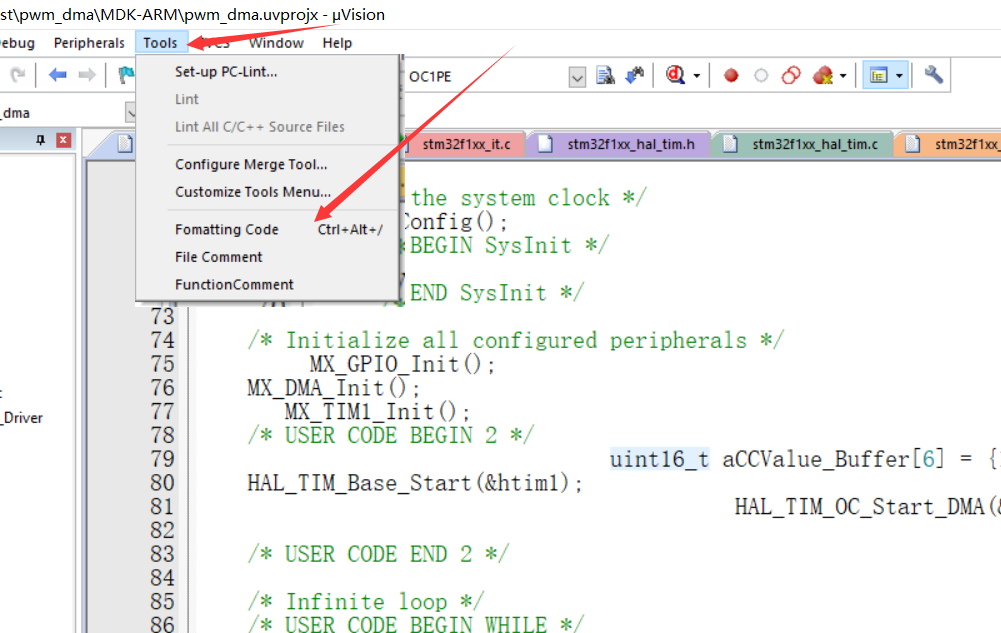Click the disable breakpoint hollow circle icon
The image size is (1001, 633).
[761, 76]
